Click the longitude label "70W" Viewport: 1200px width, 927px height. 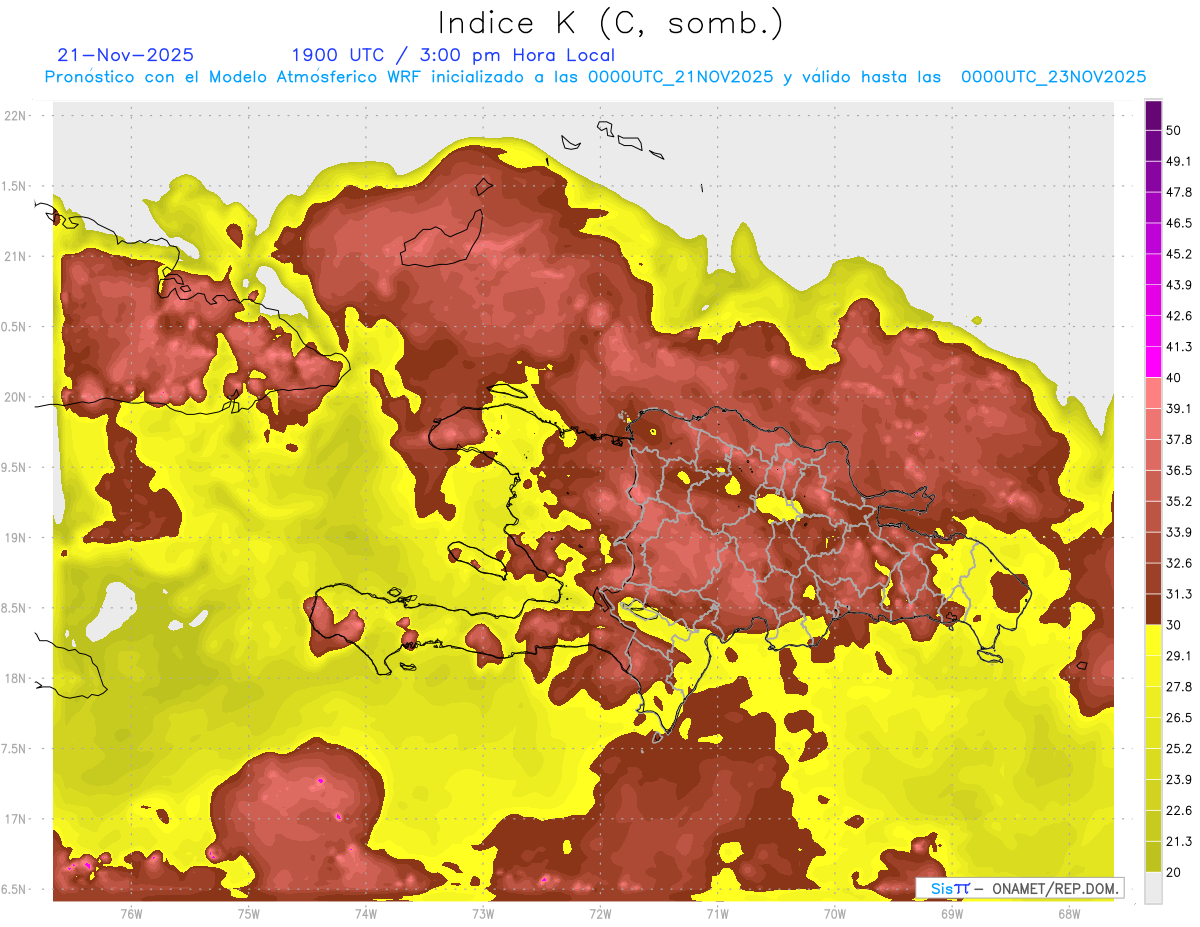(834, 914)
